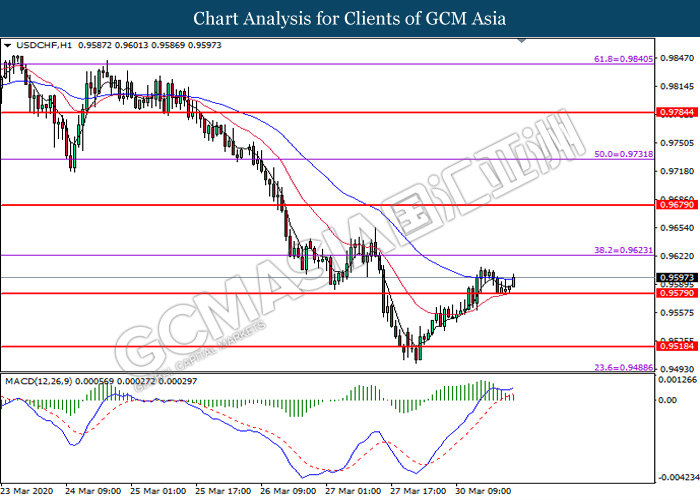Click the 25 Mar 01:00 time label

(158, 491)
